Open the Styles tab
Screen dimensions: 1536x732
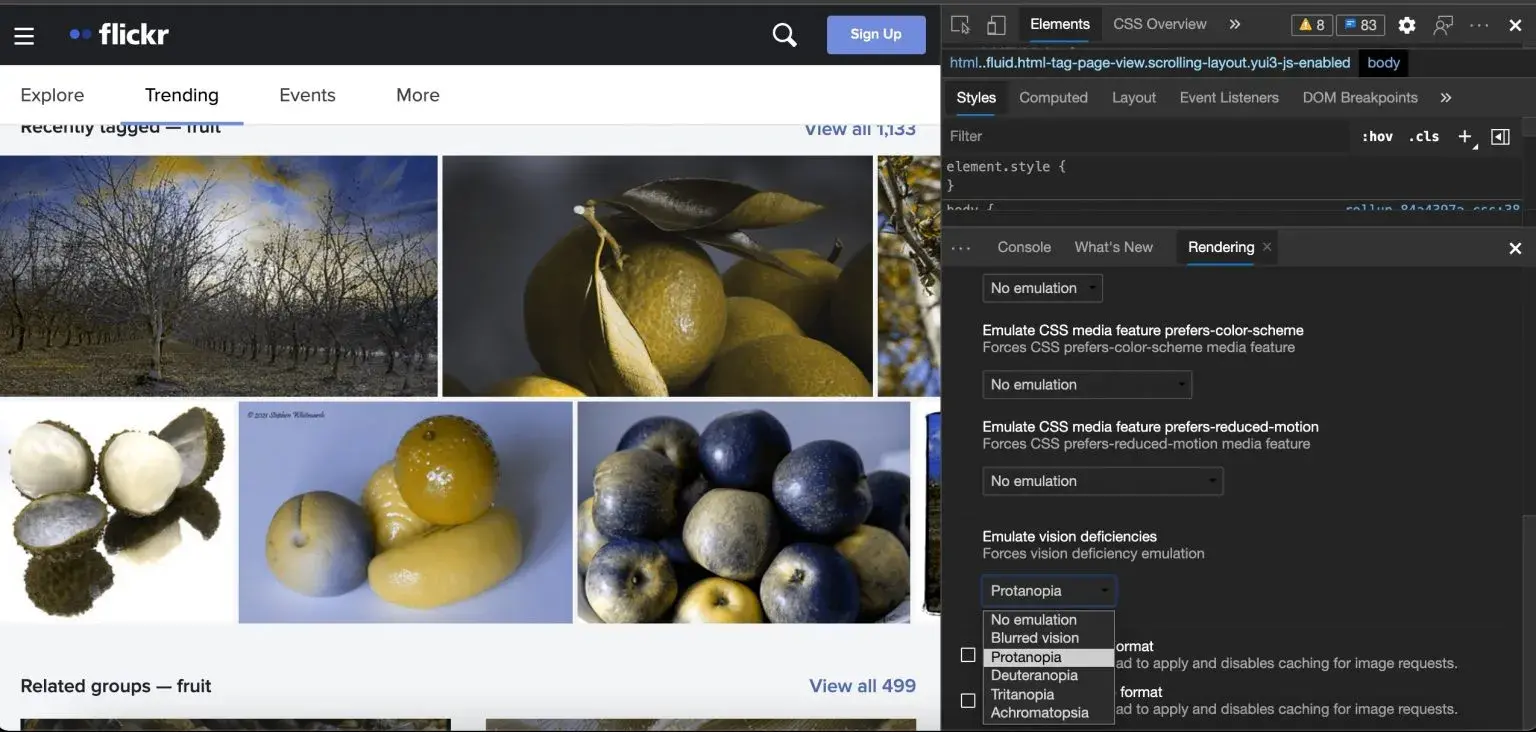[x=976, y=98]
